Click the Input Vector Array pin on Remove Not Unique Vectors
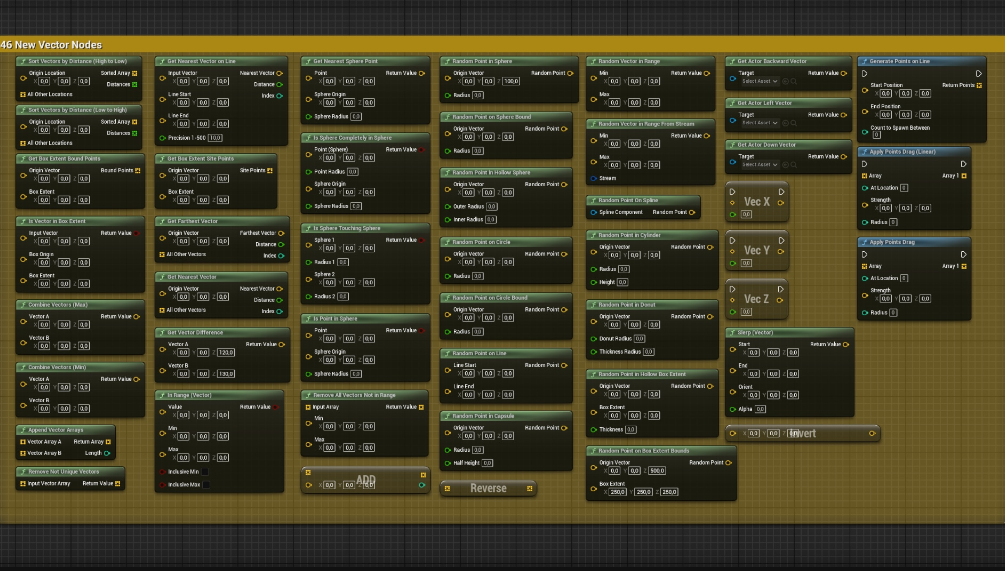This screenshot has height=571, width=1005. point(23,484)
